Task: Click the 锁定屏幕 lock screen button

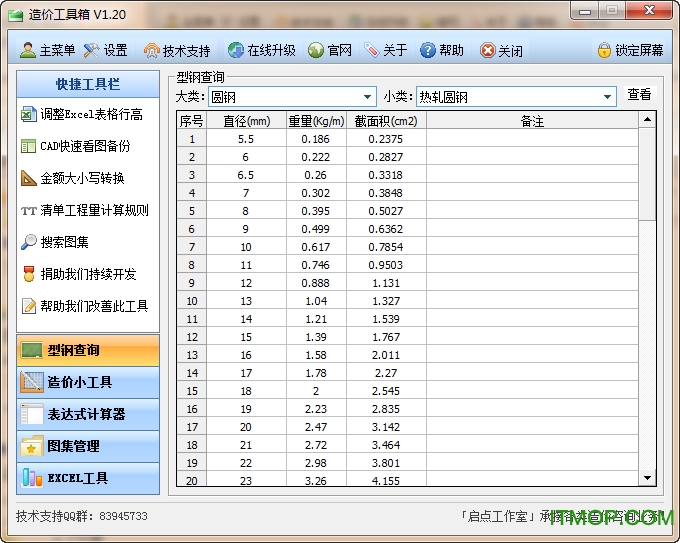Action: pos(630,50)
